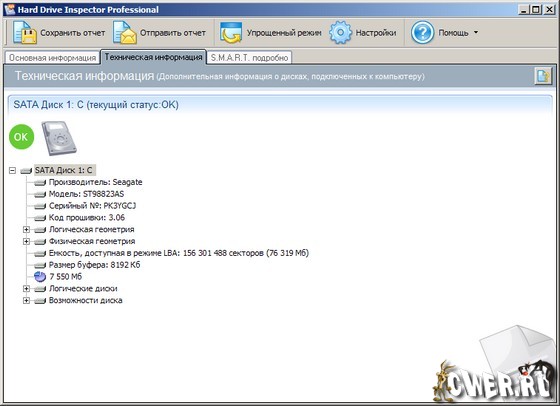The width and height of the screenshot is (560, 406).
Task: Click the Save report floppy icon
Action: click(x=25, y=32)
